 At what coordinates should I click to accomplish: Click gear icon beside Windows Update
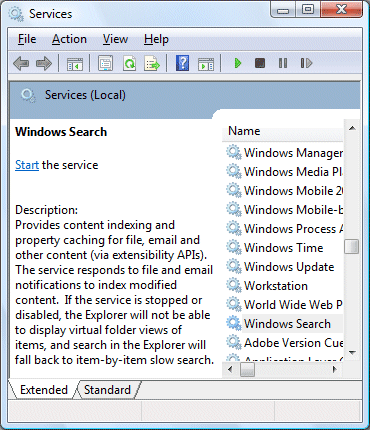pos(234,267)
